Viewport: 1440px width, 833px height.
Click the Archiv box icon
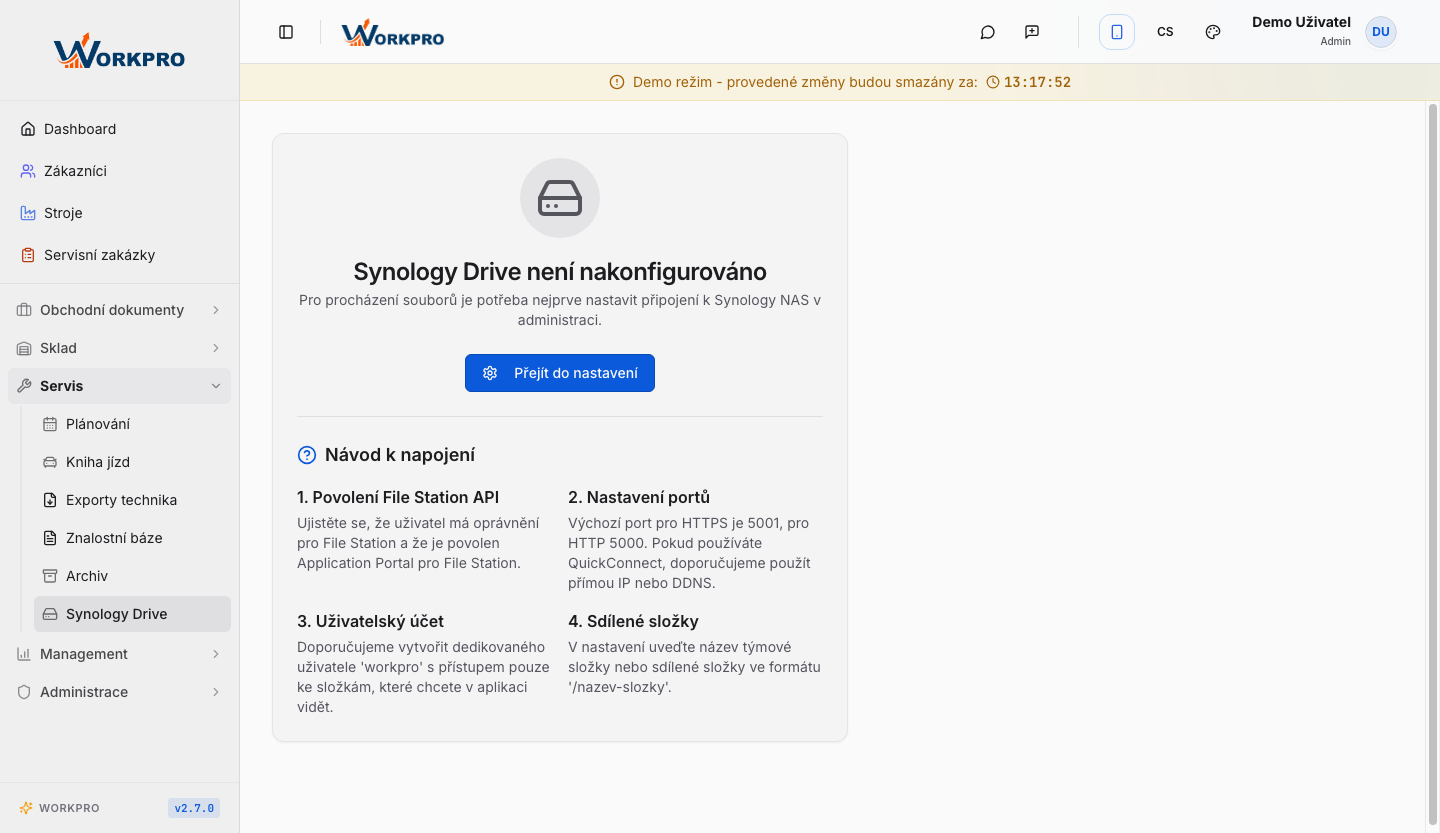[x=50, y=576]
